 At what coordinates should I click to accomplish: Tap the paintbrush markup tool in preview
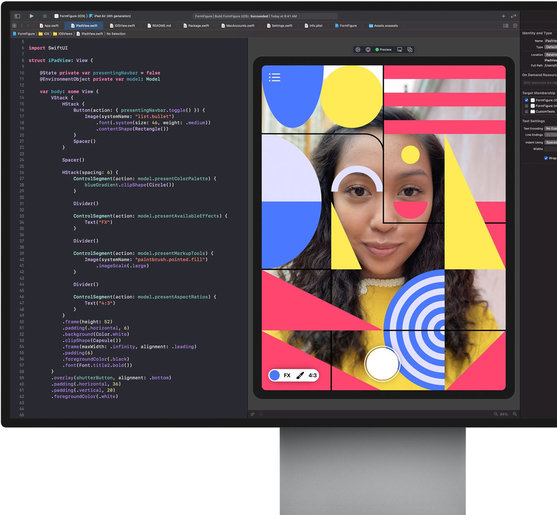300,375
